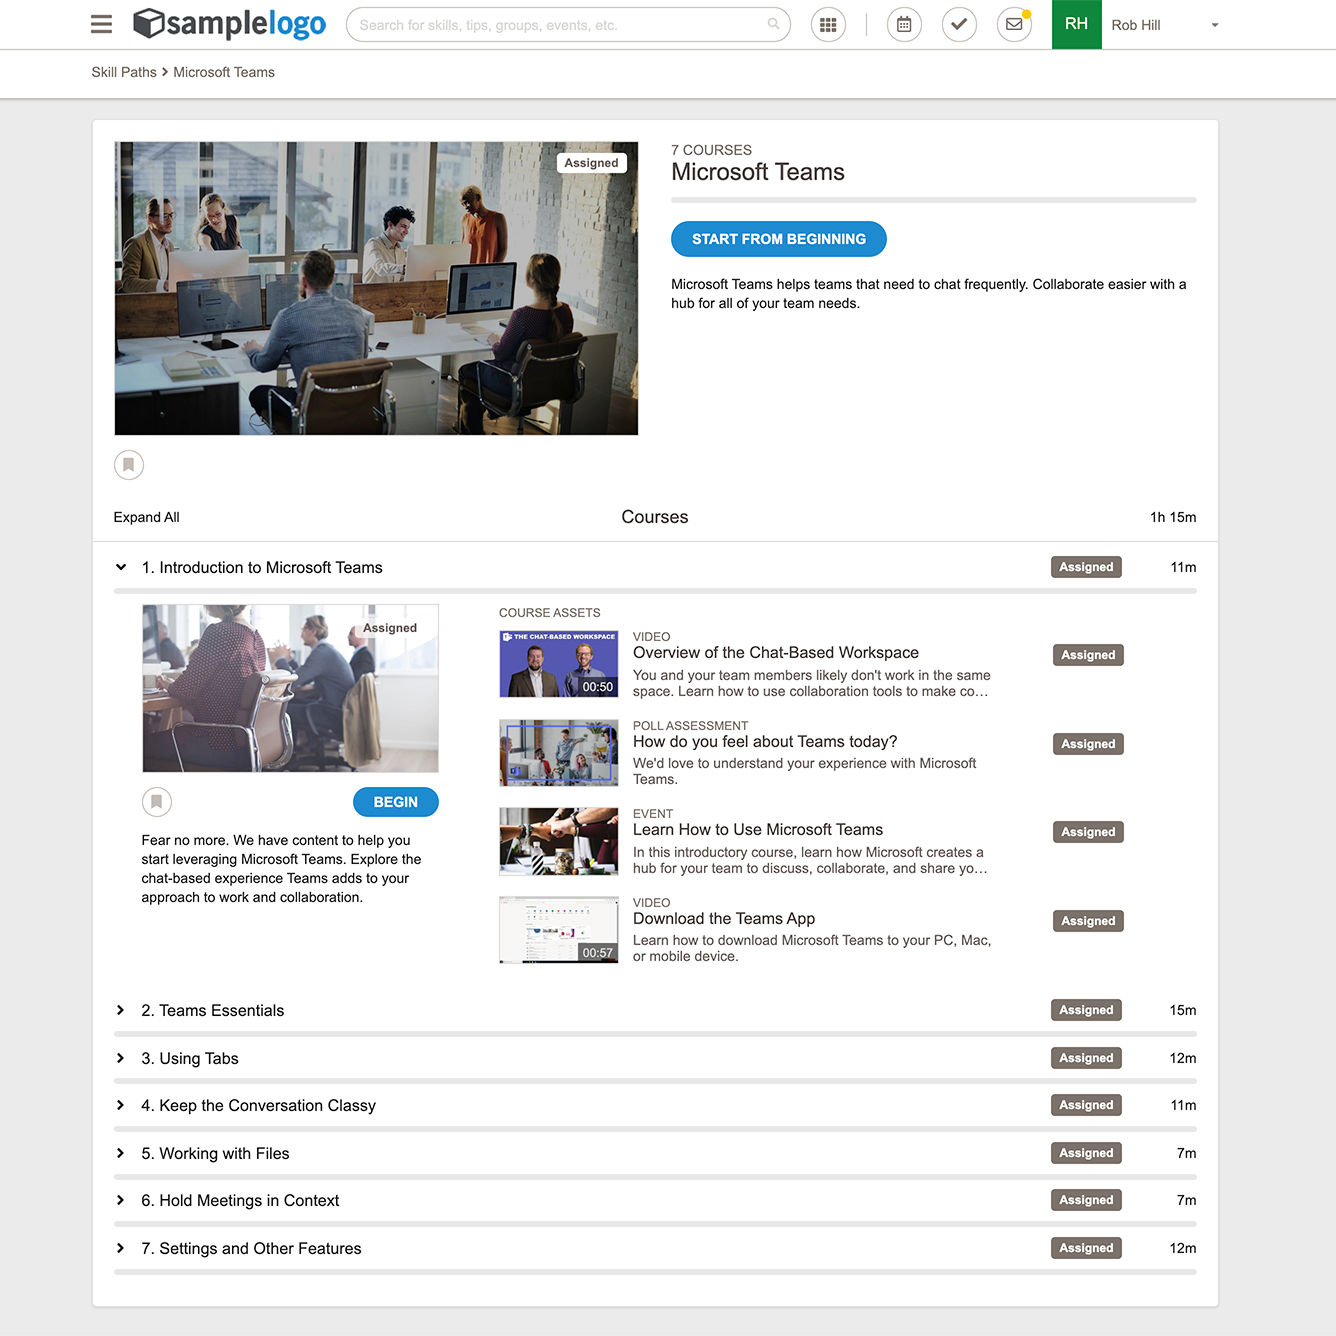Bookmark the Microsoft Teams skill path

[x=129, y=464]
